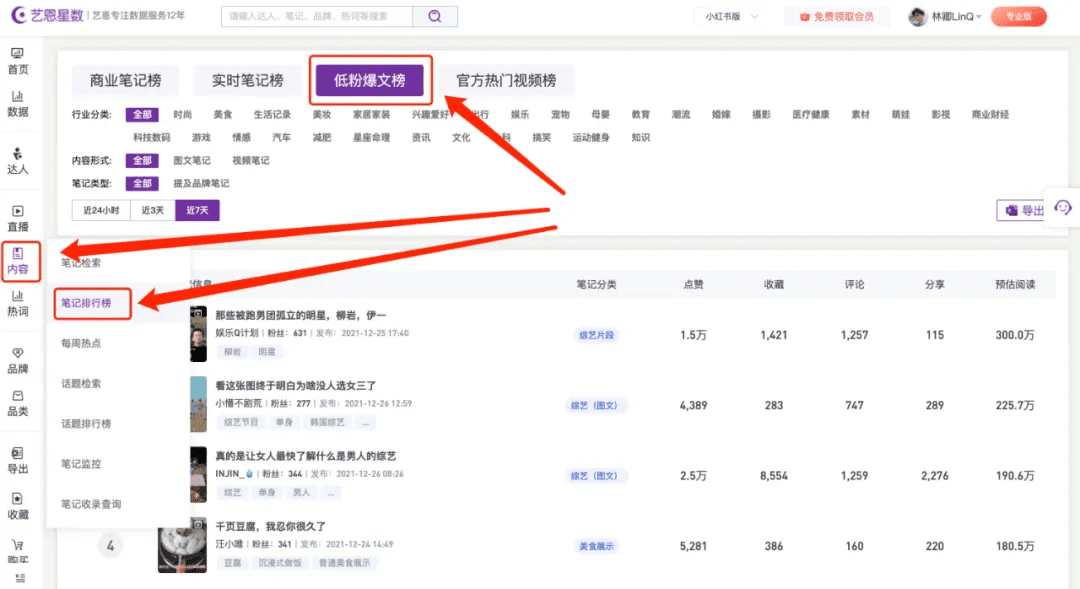The width and height of the screenshot is (1080, 589).
Task: Switch to the 商业笔记榜 tab
Action: tap(125, 81)
